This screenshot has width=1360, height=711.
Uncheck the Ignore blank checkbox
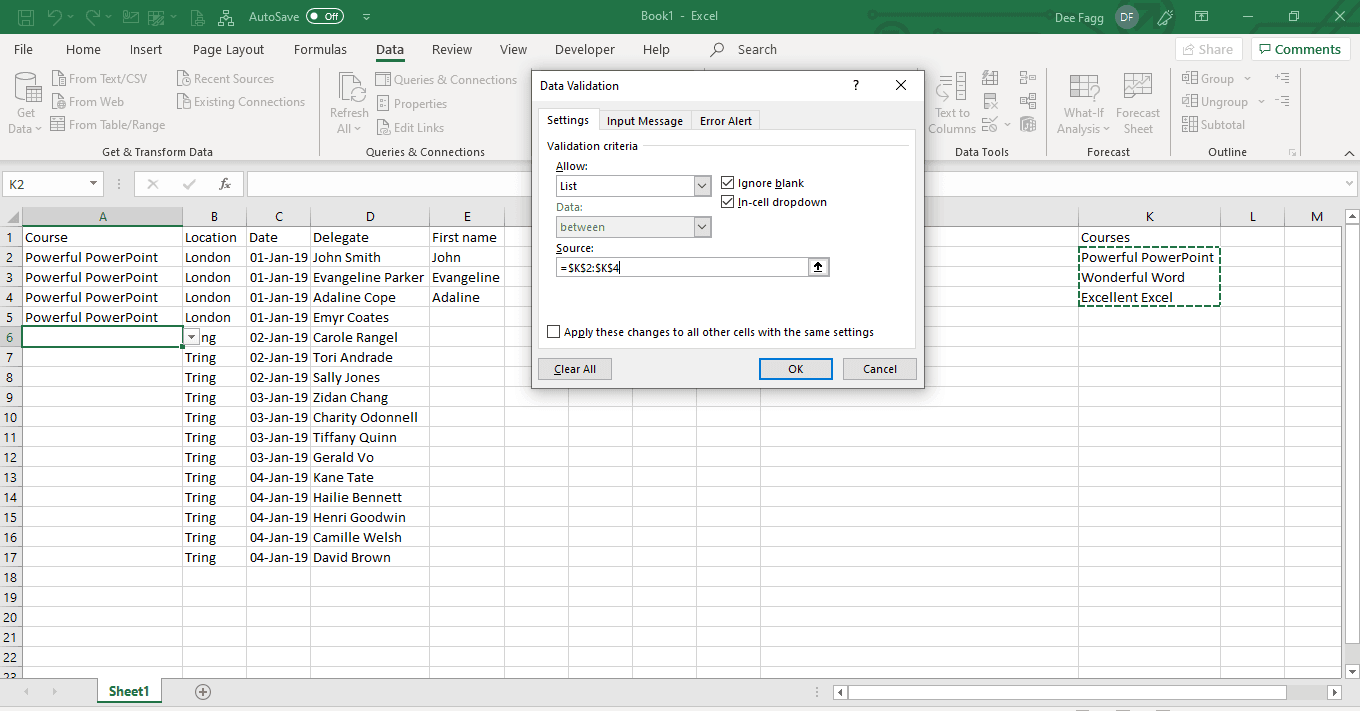coord(728,183)
